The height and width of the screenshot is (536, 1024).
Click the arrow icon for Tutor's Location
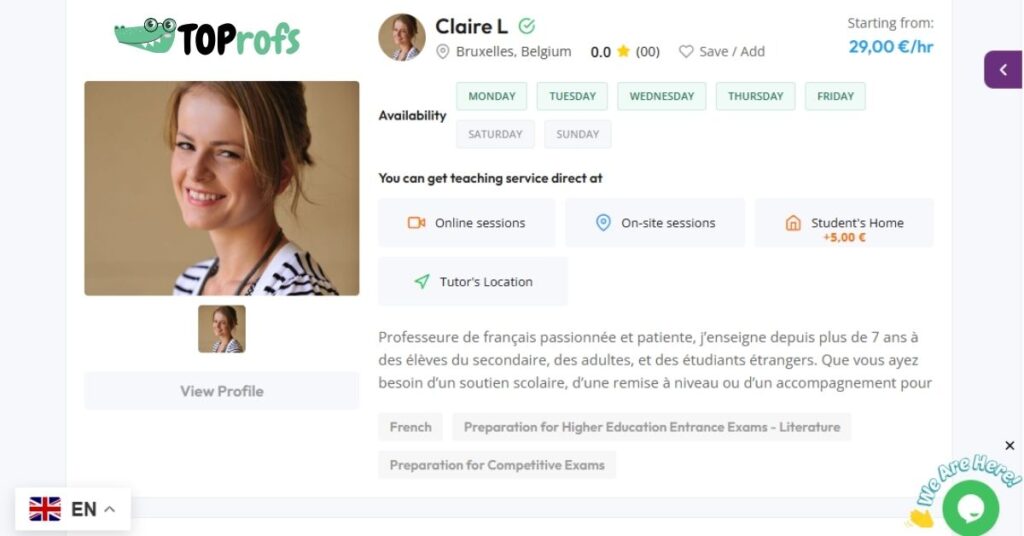[x=422, y=282]
